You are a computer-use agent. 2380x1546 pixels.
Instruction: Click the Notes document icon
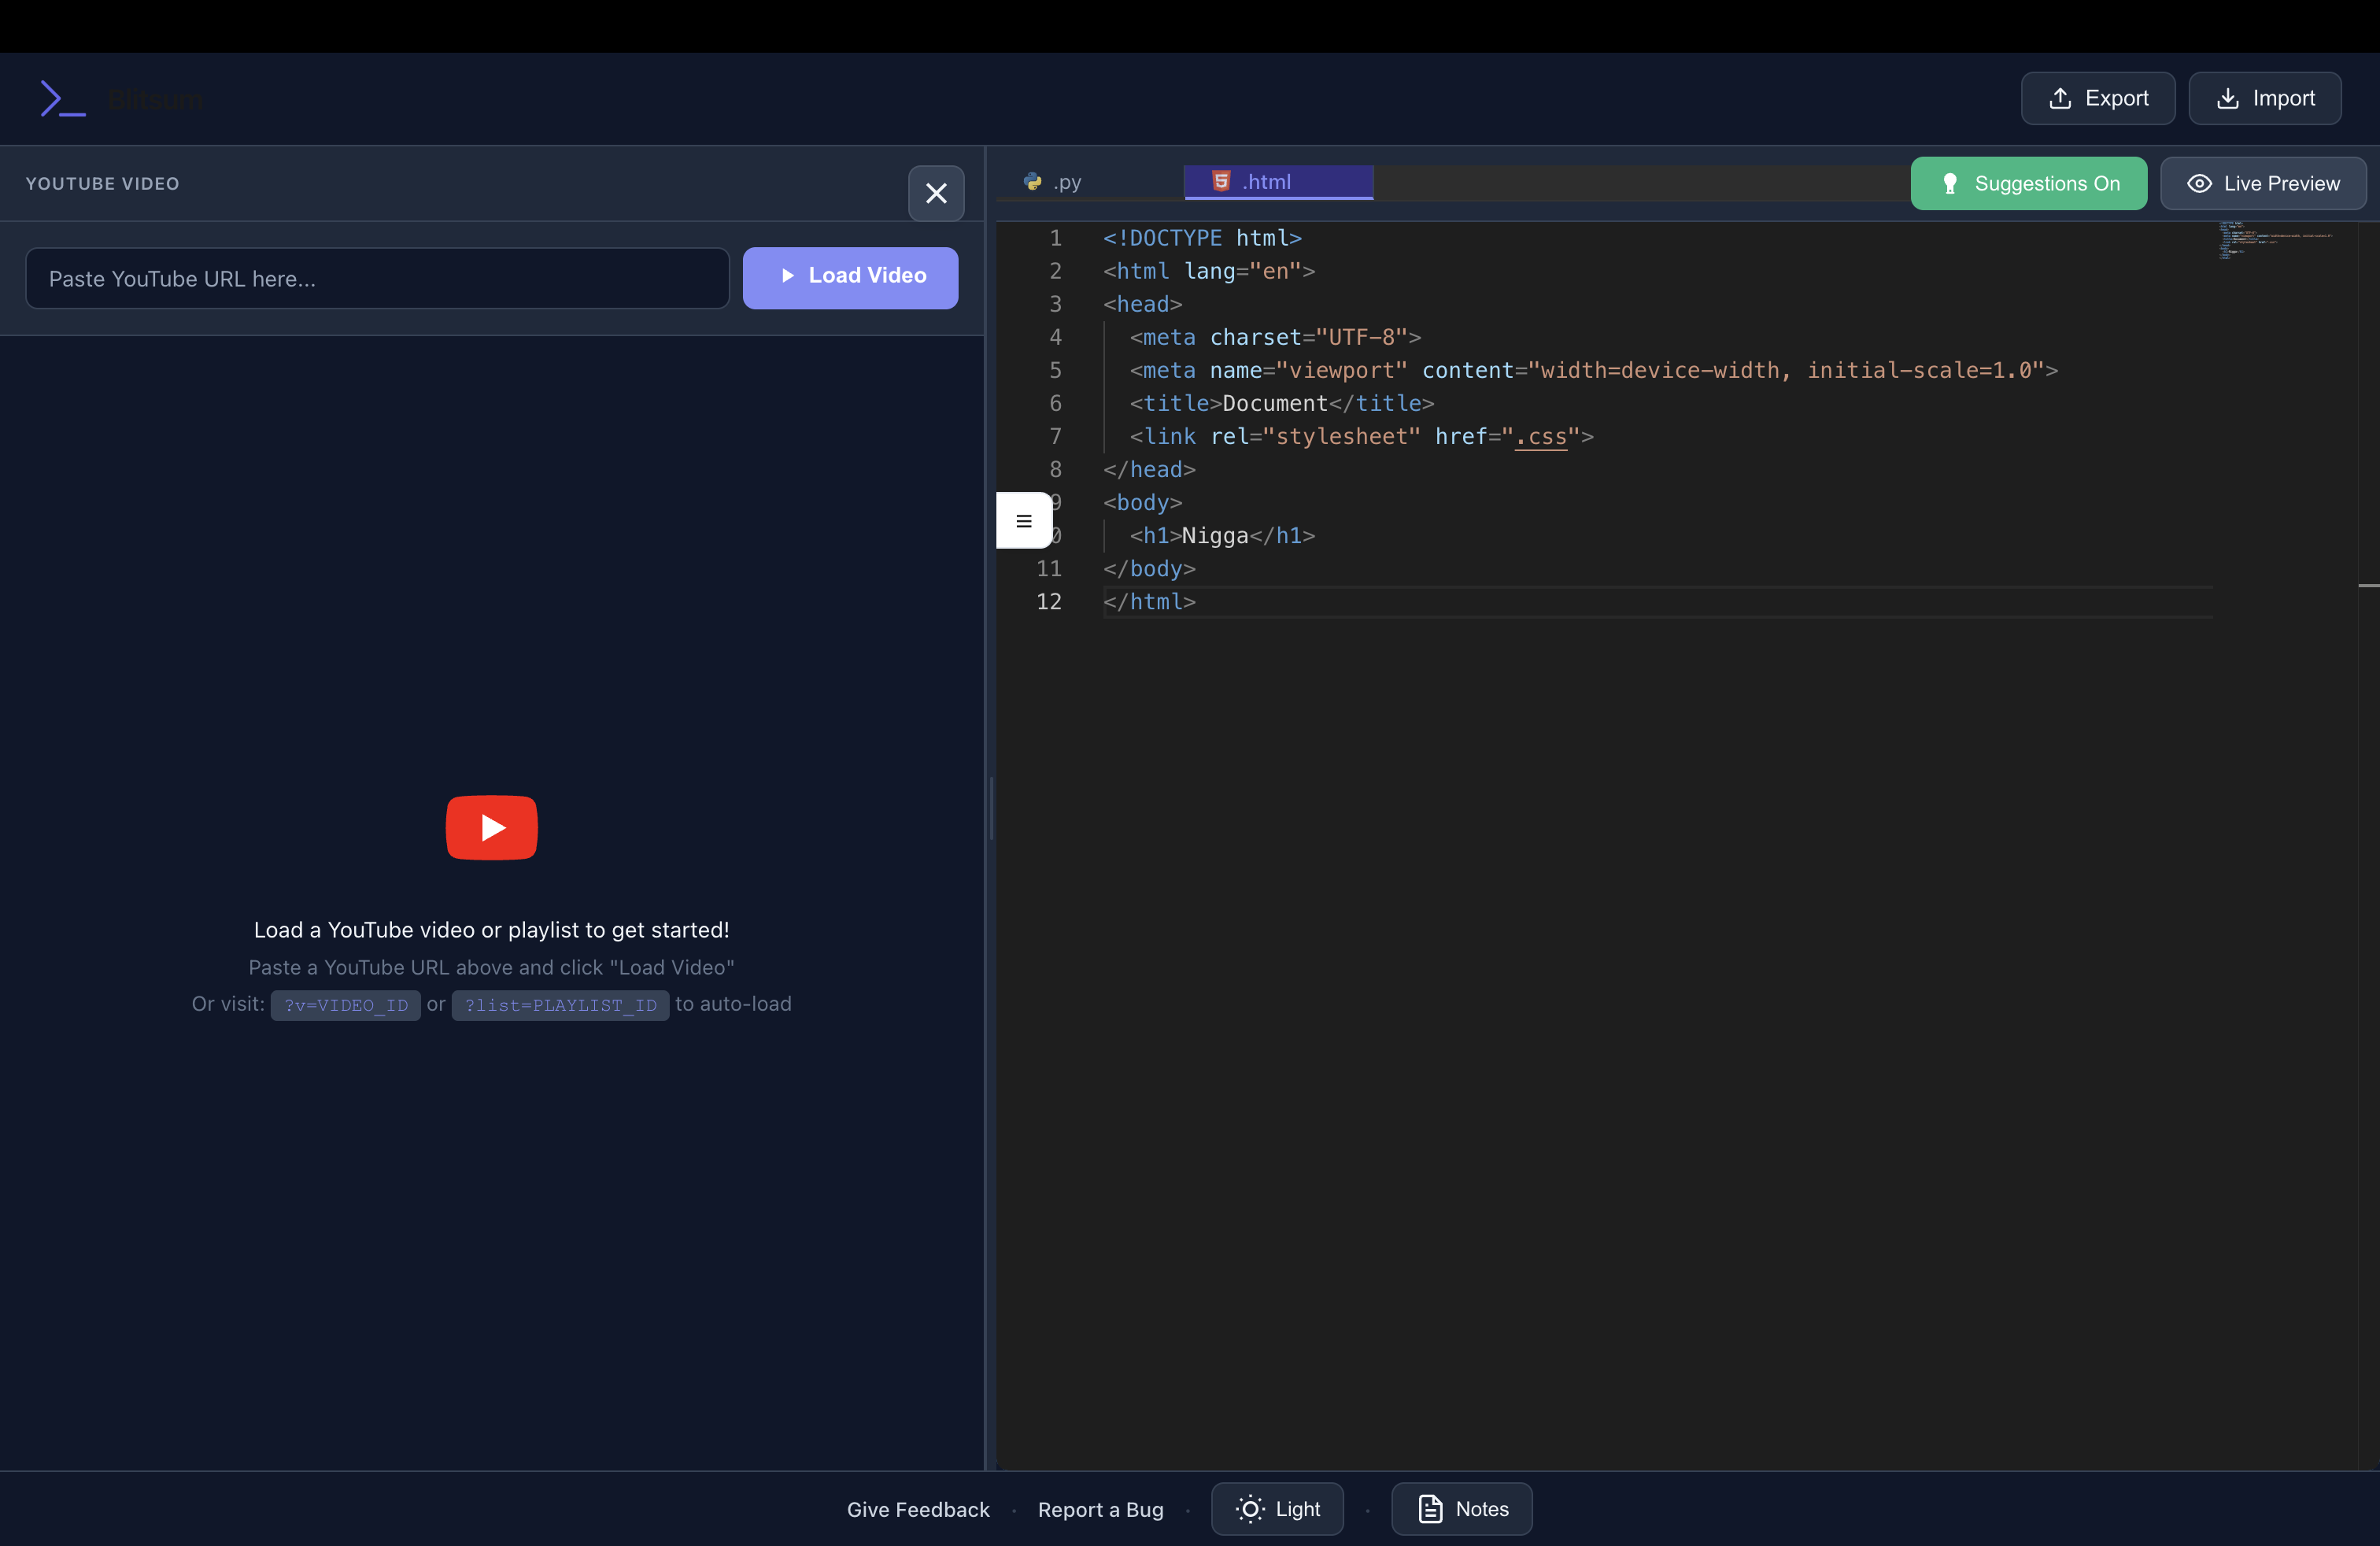pyautogui.click(x=1430, y=1508)
